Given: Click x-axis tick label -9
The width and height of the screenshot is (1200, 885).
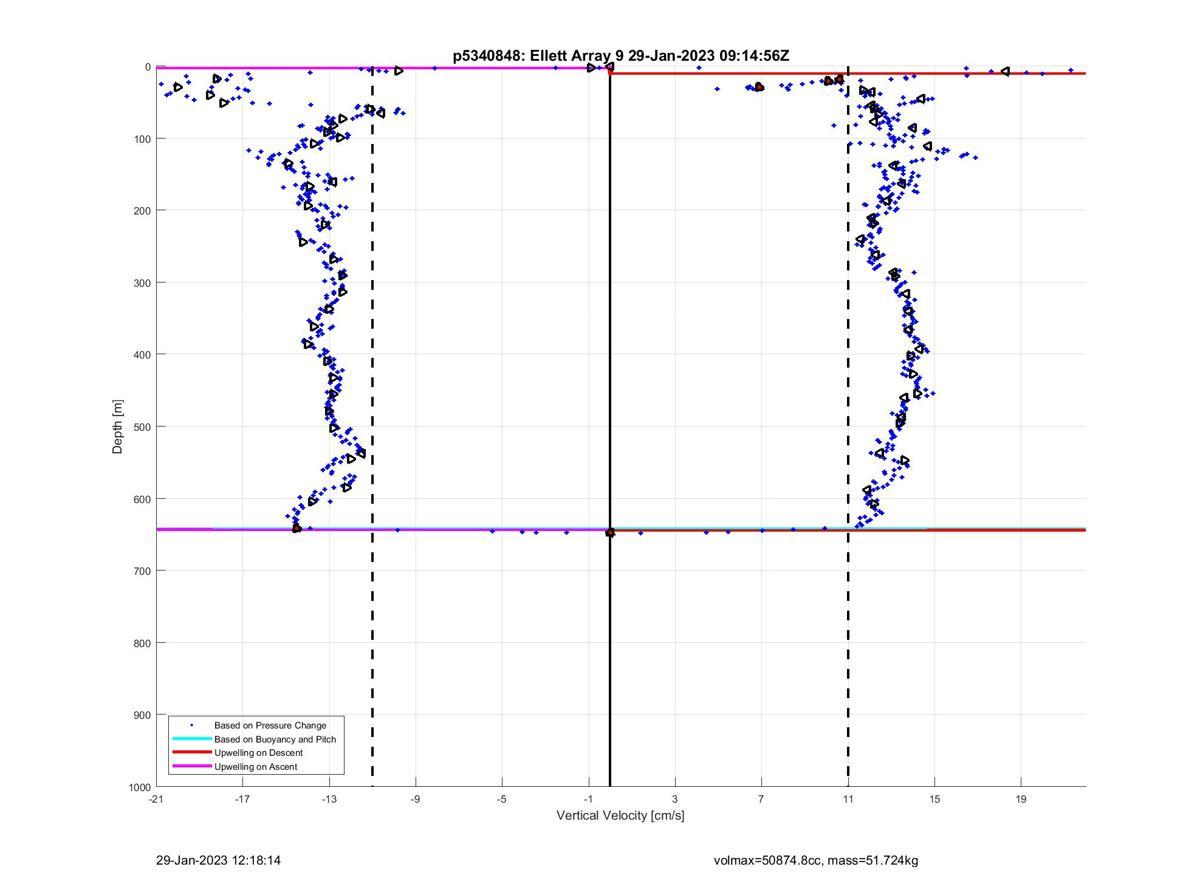Looking at the screenshot, I should [415, 798].
